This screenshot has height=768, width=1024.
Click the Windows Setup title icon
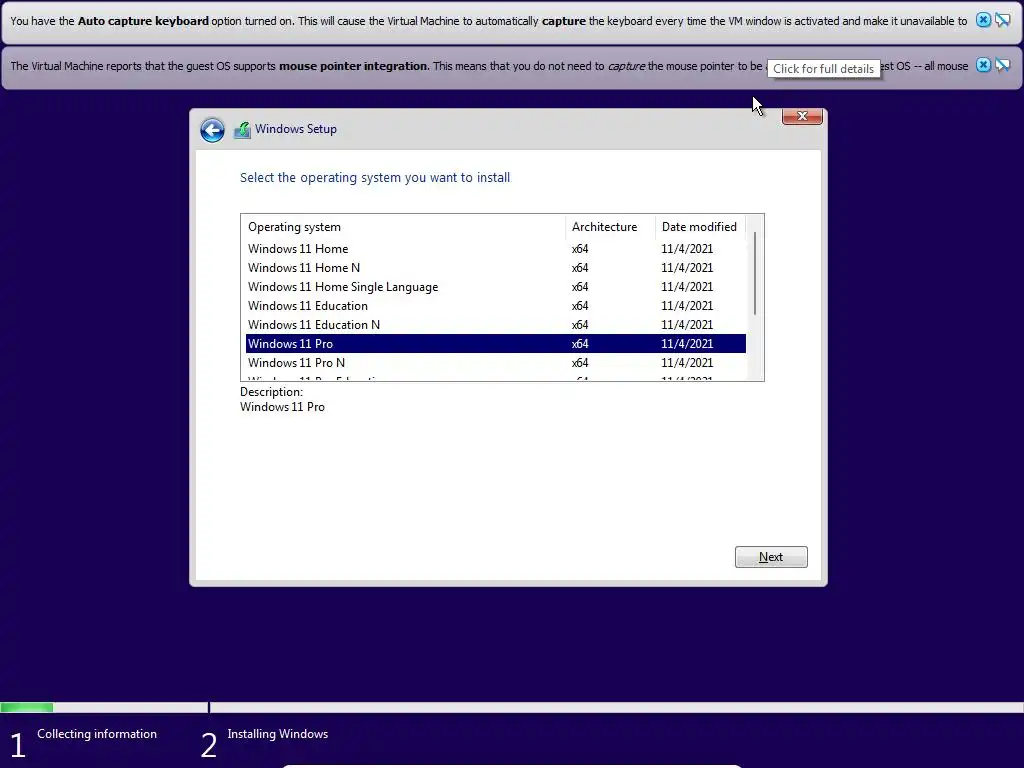pos(242,130)
